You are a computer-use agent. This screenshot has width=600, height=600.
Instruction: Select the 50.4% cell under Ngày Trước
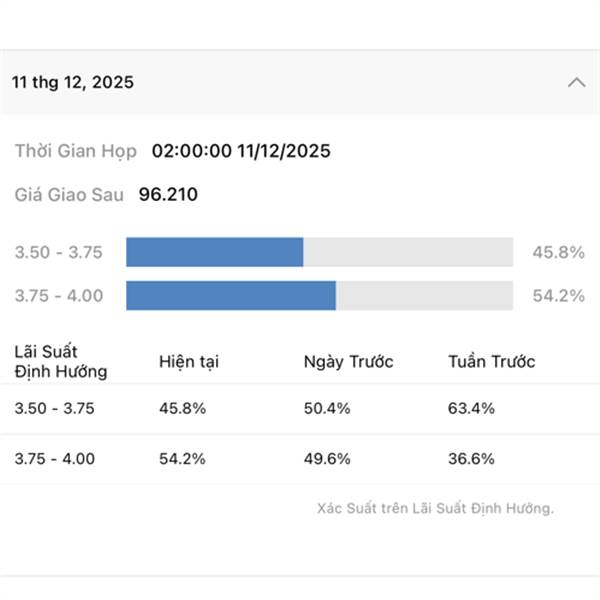[x=327, y=409]
